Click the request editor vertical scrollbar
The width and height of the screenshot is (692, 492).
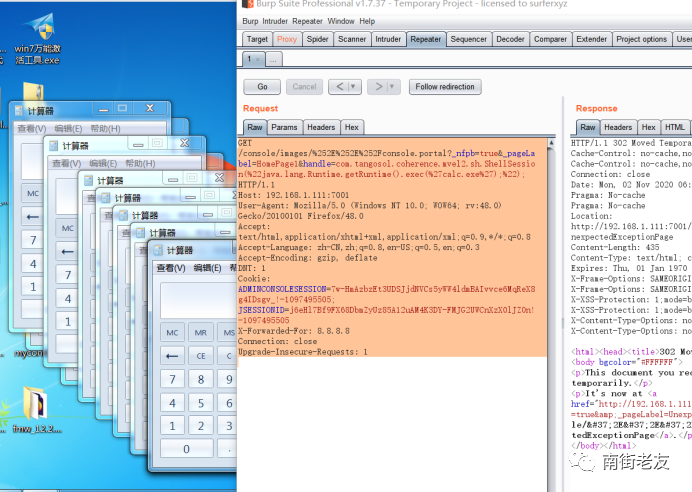551,314
